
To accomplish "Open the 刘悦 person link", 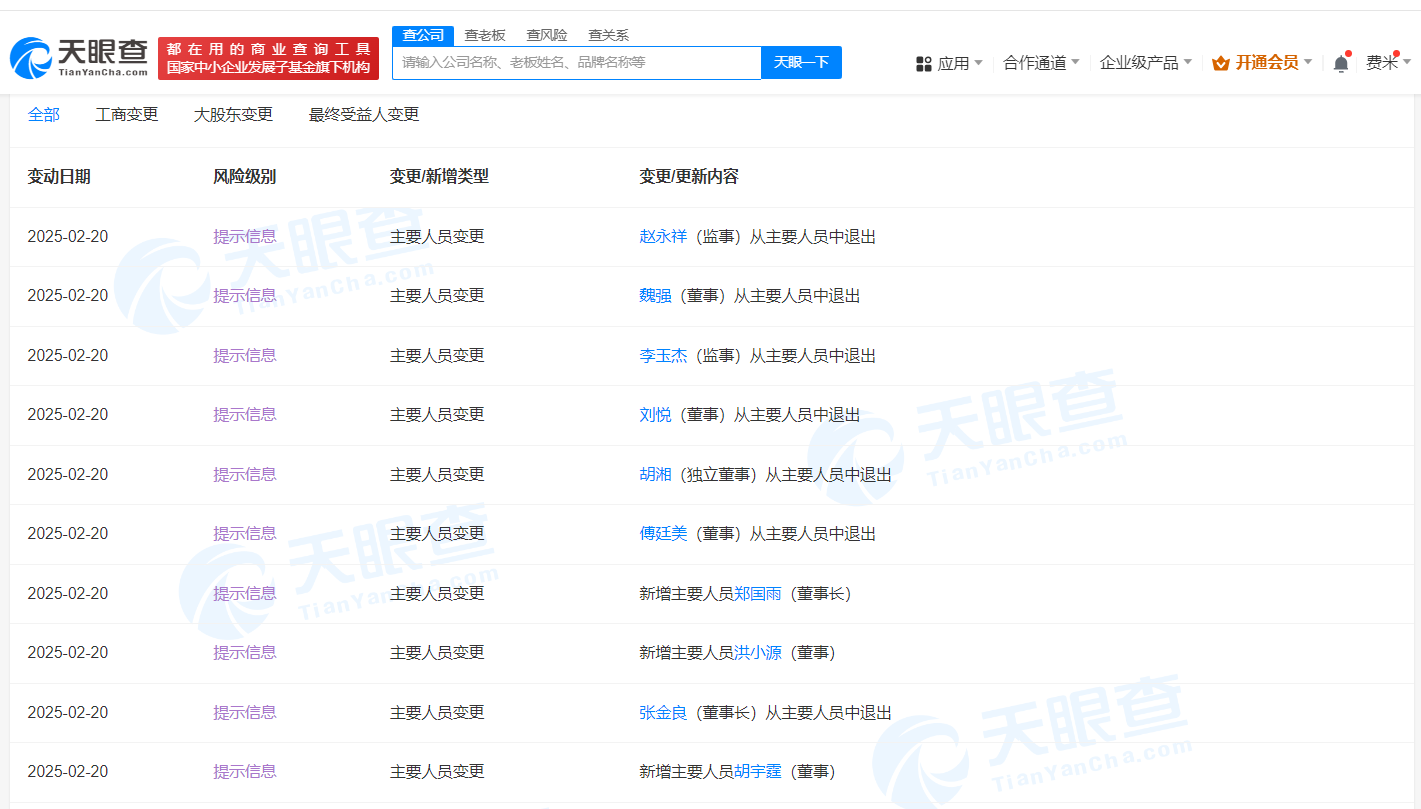I will (x=655, y=414).
